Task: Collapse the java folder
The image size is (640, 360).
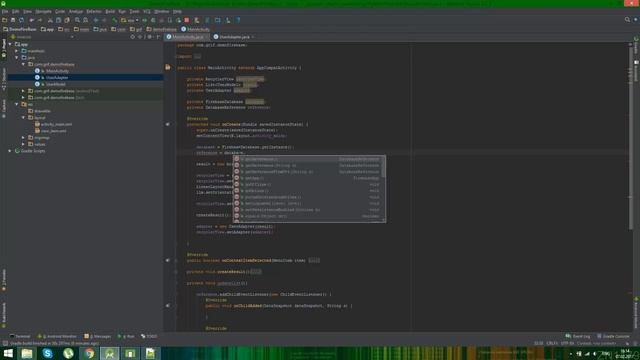Action: [x=17, y=58]
